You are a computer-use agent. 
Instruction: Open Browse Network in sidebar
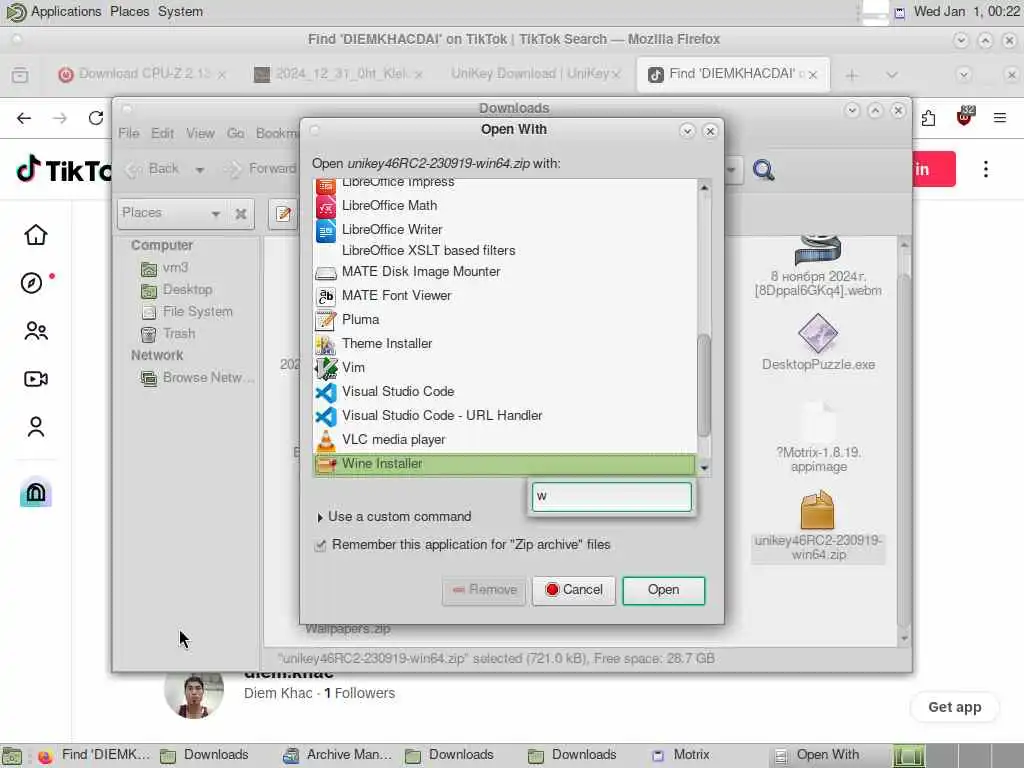click(x=197, y=378)
